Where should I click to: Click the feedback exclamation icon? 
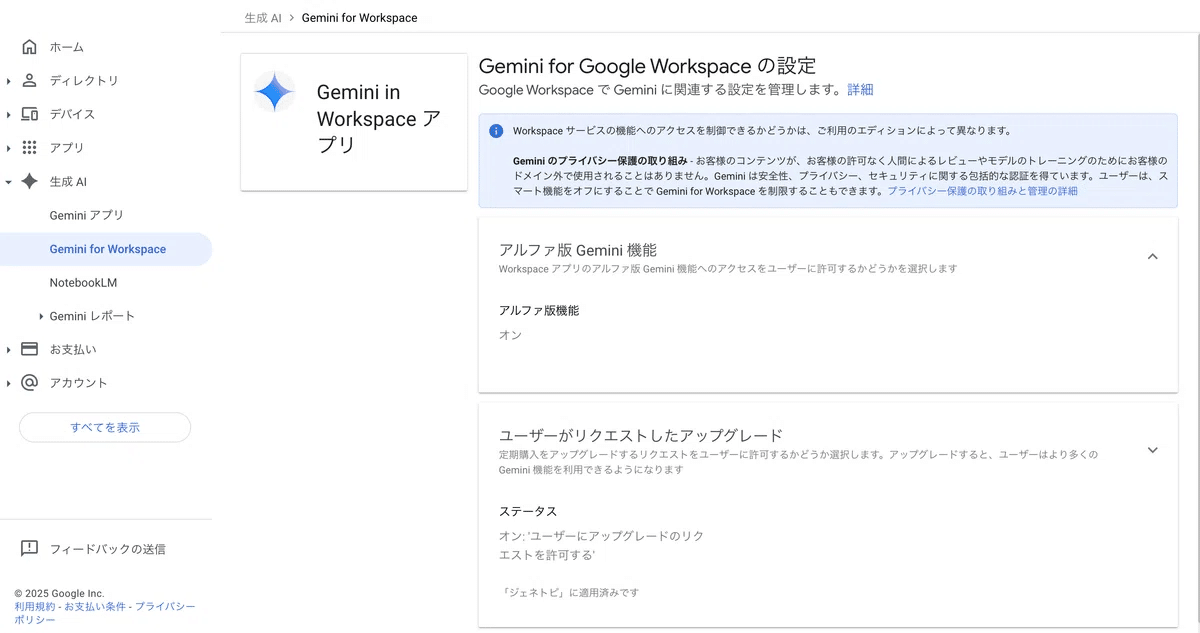[x=29, y=548]
